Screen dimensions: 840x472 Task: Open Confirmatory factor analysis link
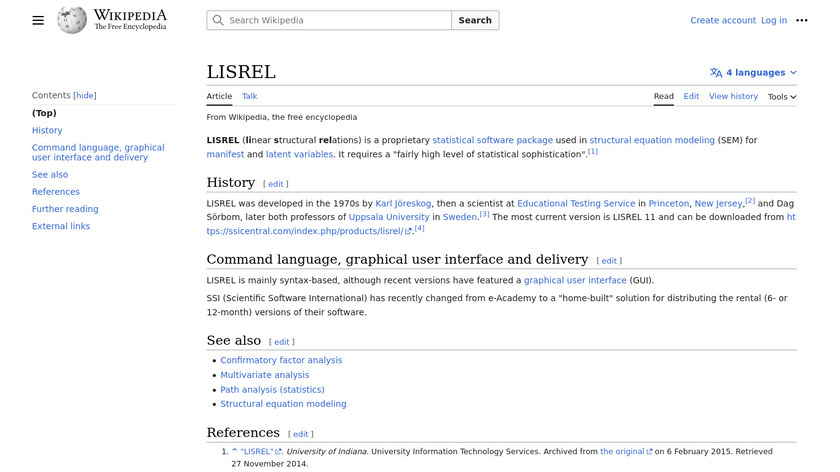click(x=281, y=360)
